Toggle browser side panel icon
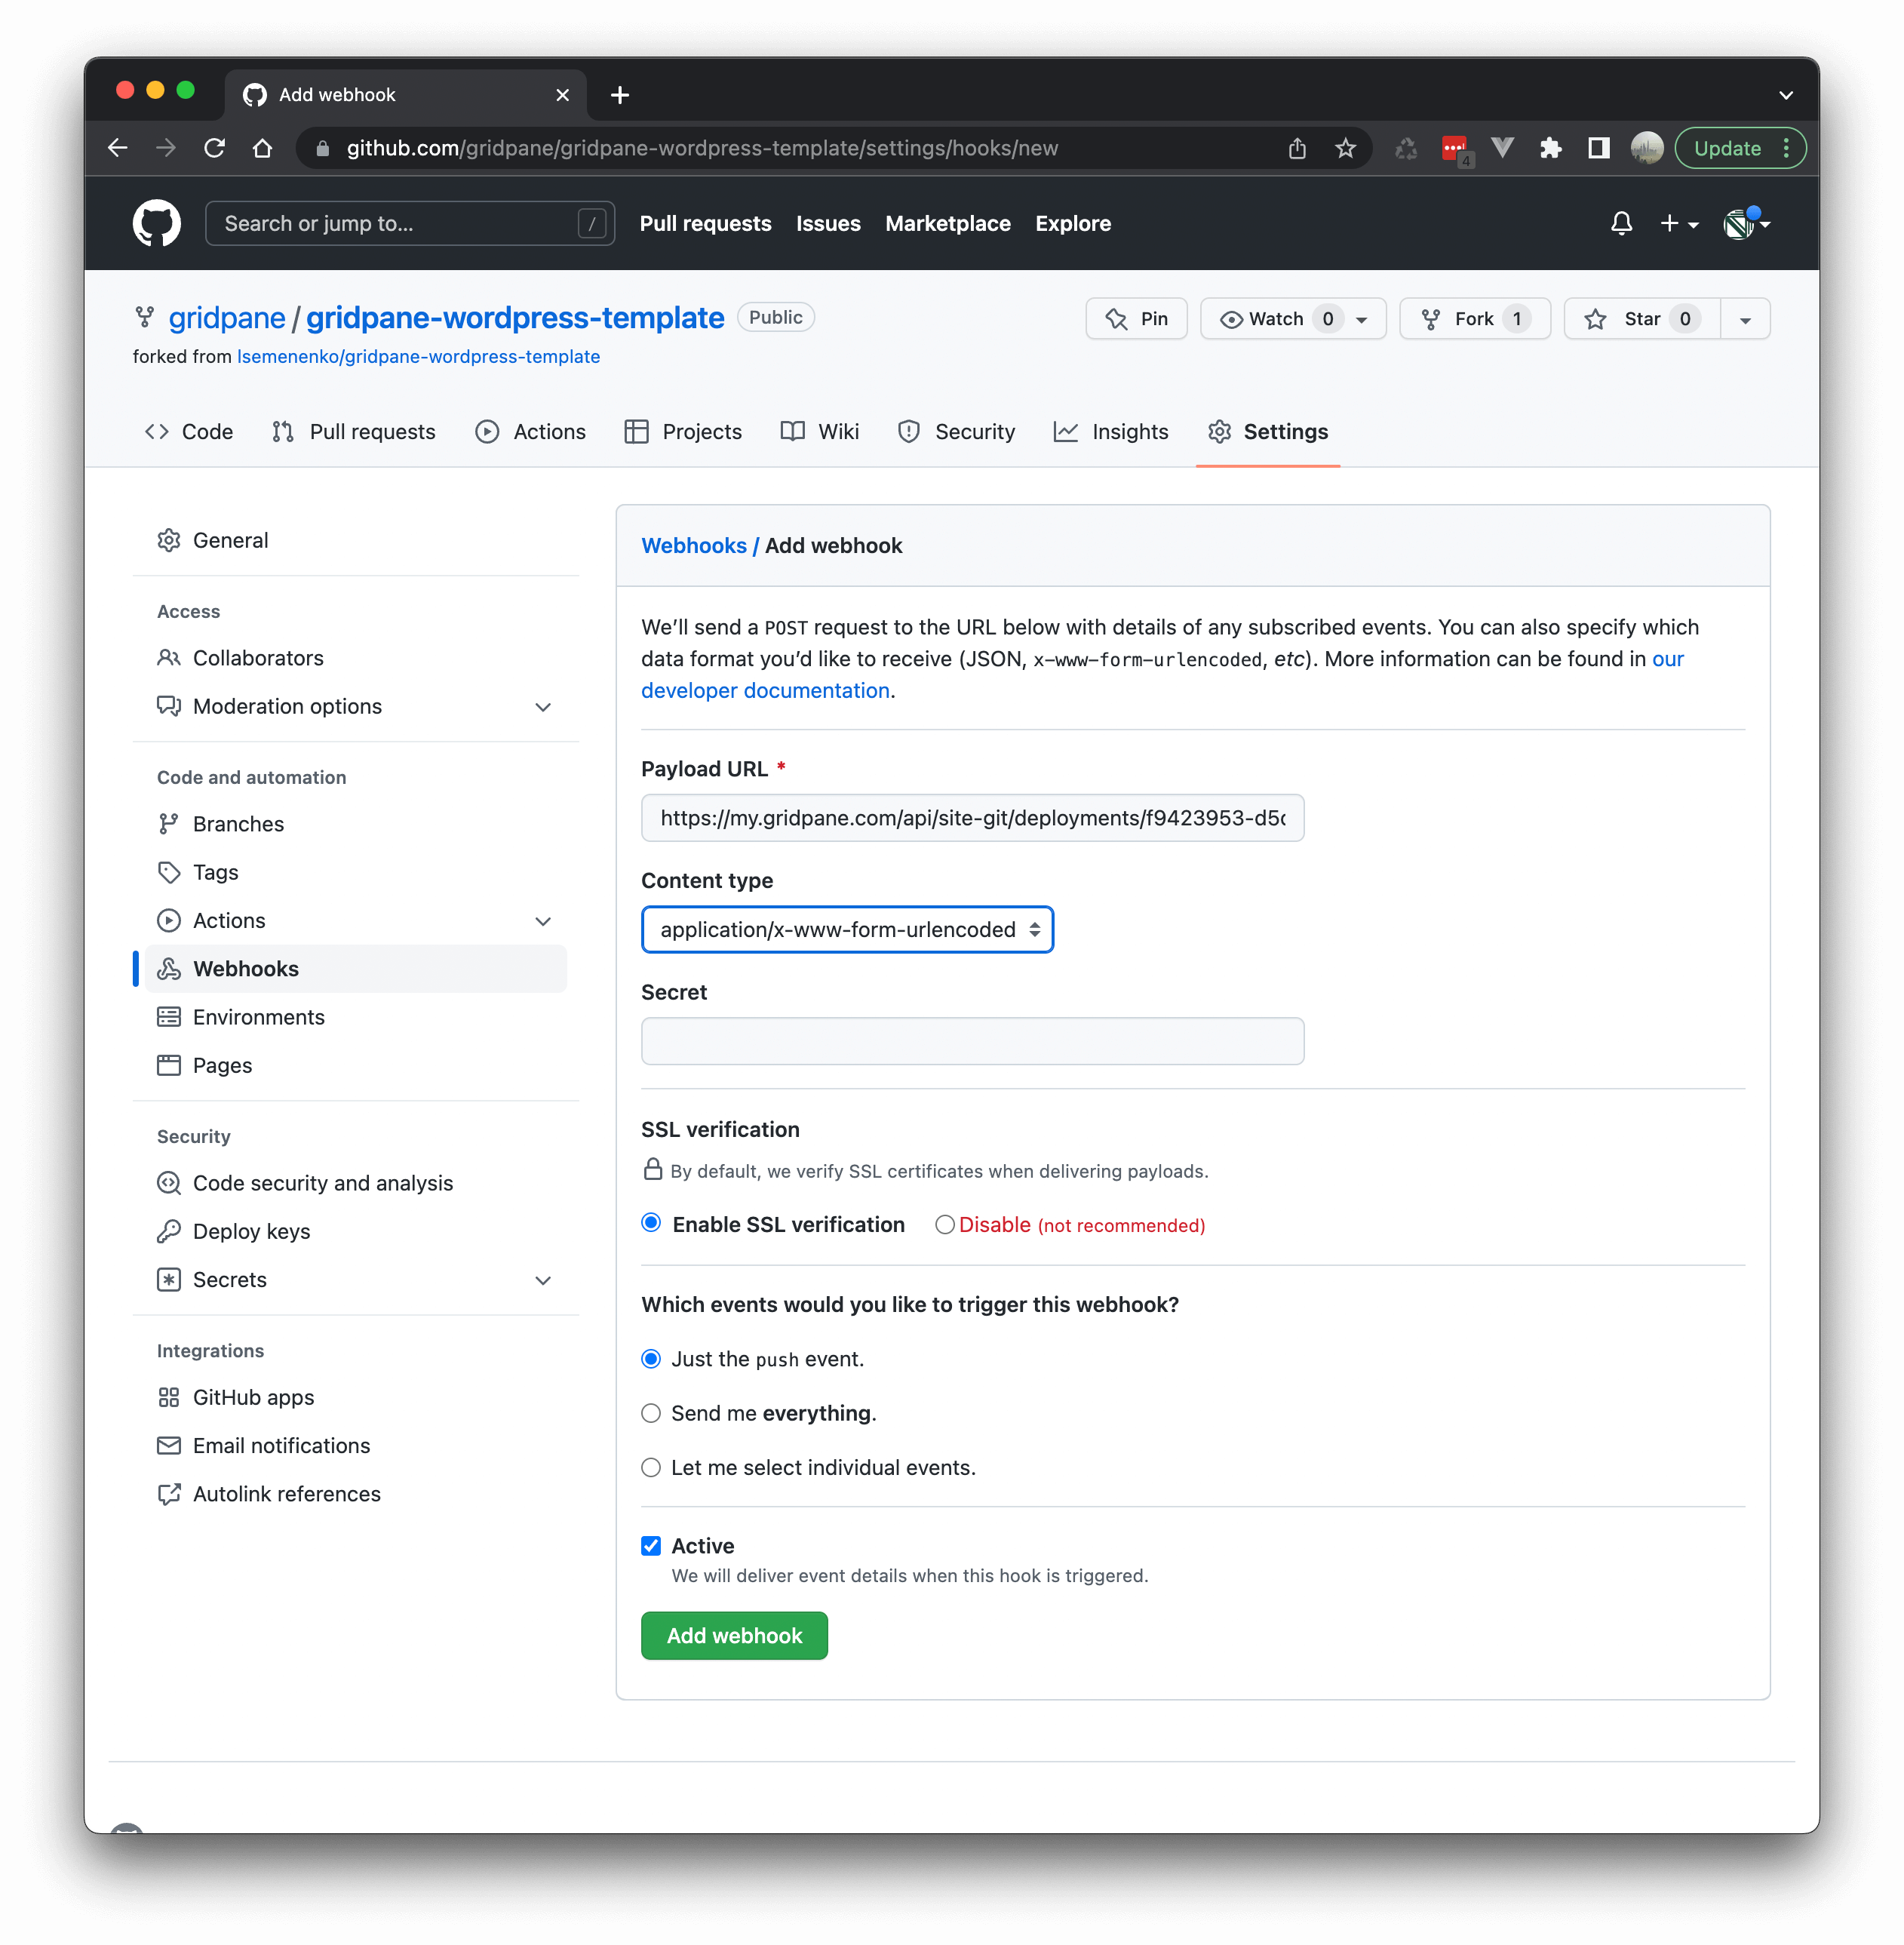 point(1598,148)
